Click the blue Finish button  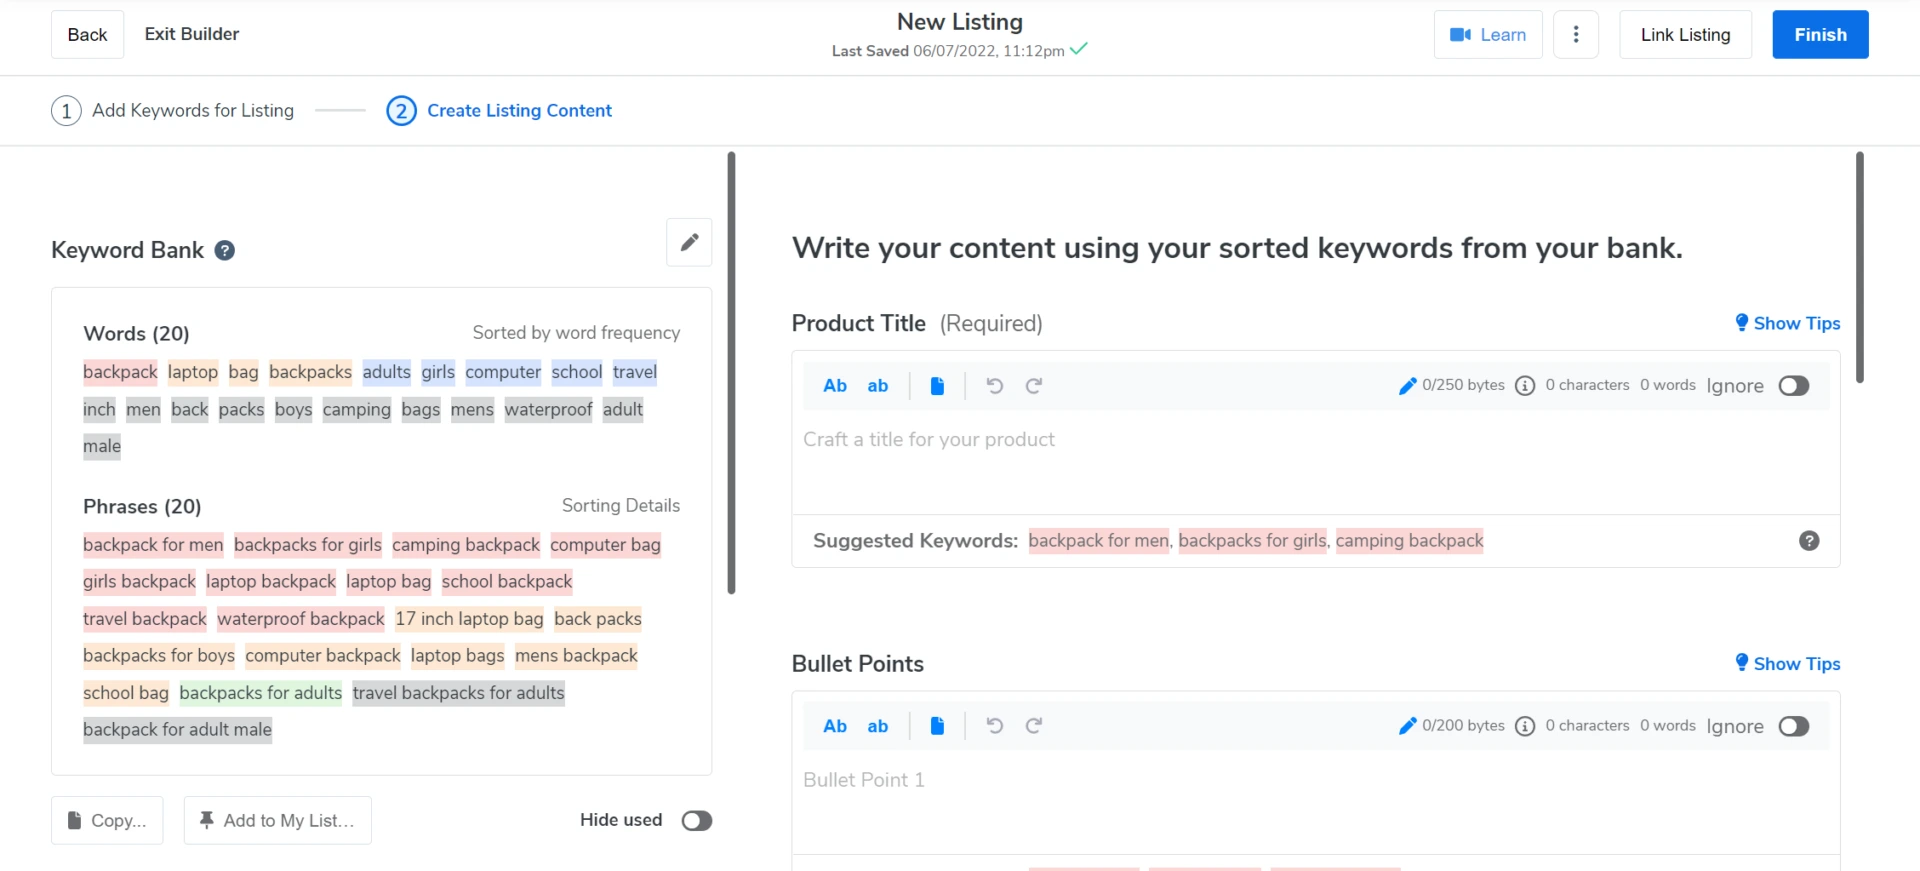point(1819,35)
